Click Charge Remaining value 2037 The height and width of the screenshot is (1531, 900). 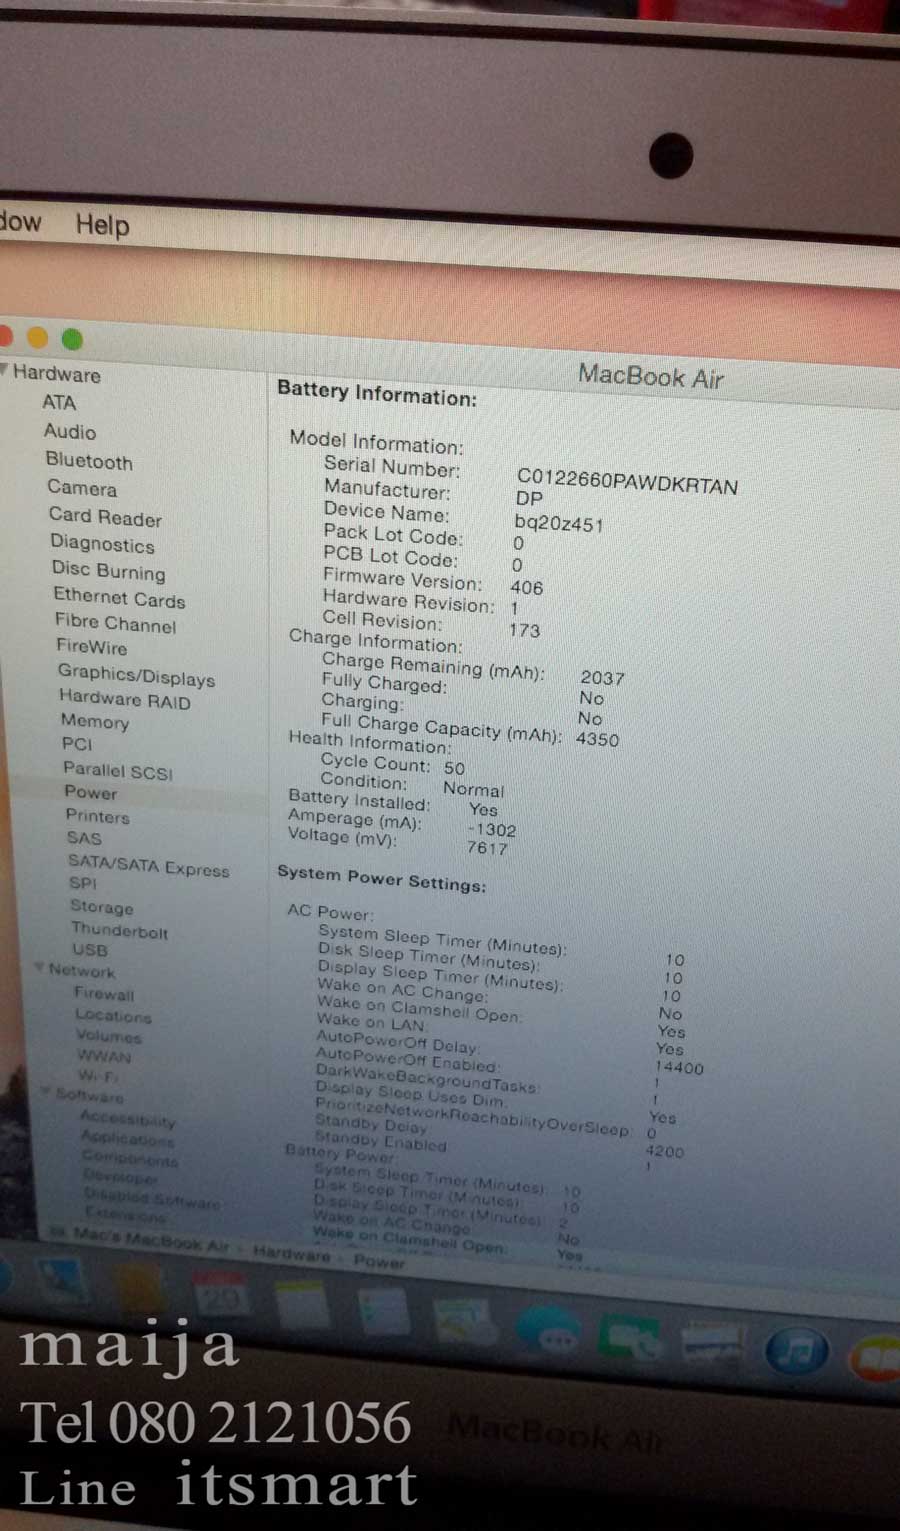pyautogui.click(x=602, y=677)
